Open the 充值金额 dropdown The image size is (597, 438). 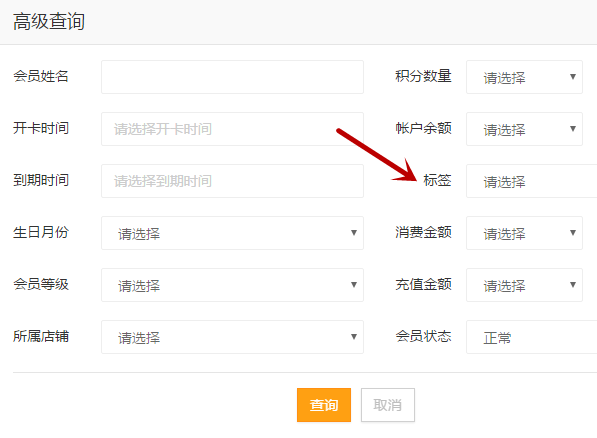524,285
